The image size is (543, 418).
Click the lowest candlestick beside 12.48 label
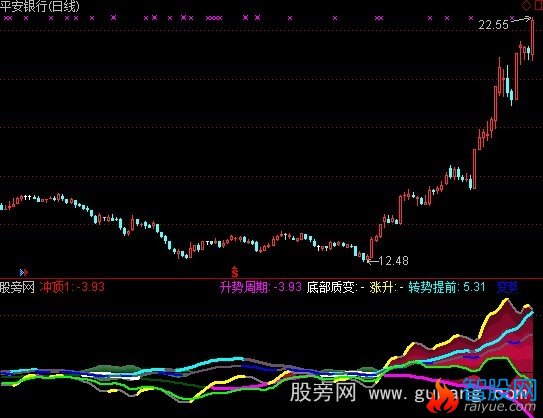coord(368,258)
